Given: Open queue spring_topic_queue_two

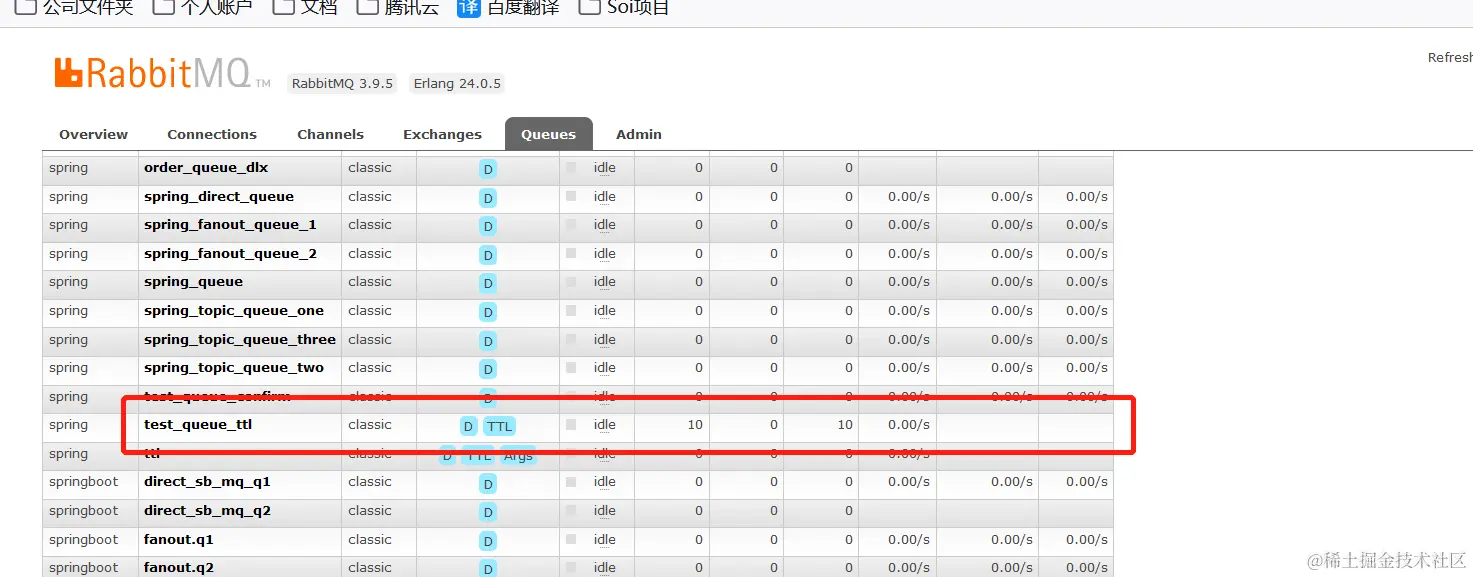Looking at the screenshot, I should 234,367.
